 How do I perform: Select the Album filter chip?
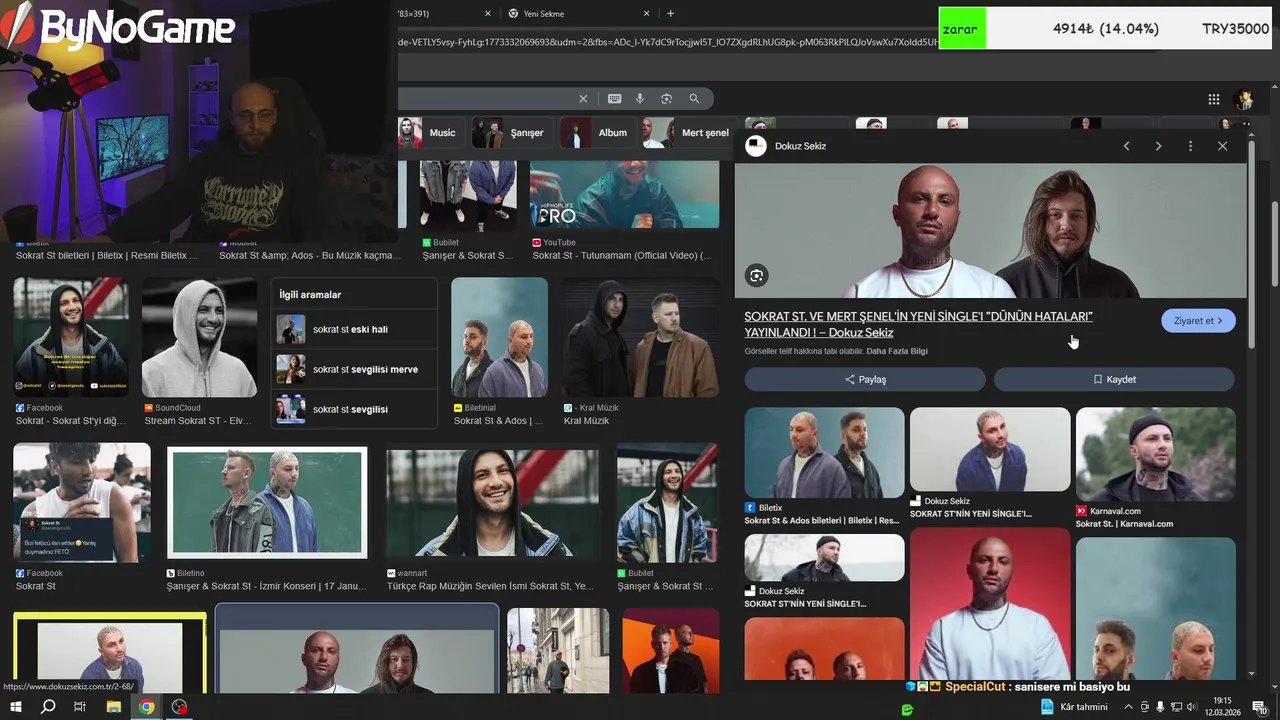click(x=596, y=133)
